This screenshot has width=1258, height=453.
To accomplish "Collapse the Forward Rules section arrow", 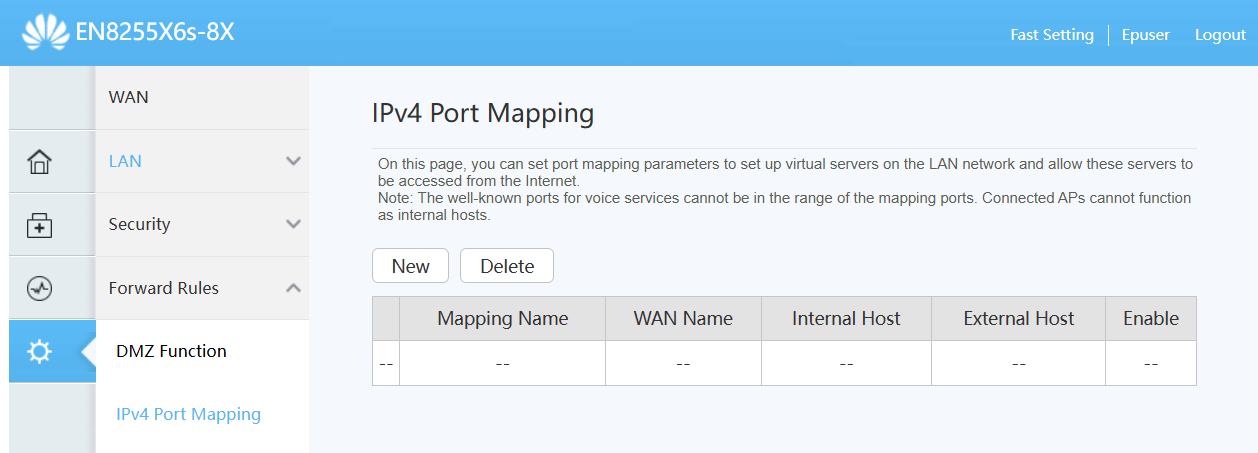I will [293, 288].
